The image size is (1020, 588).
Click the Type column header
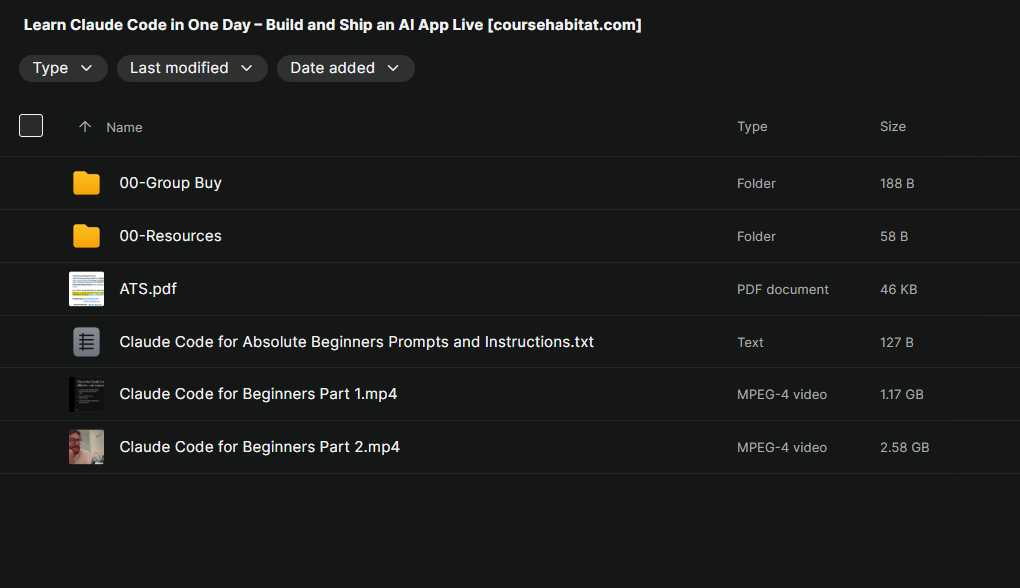[x=752, y=127]
